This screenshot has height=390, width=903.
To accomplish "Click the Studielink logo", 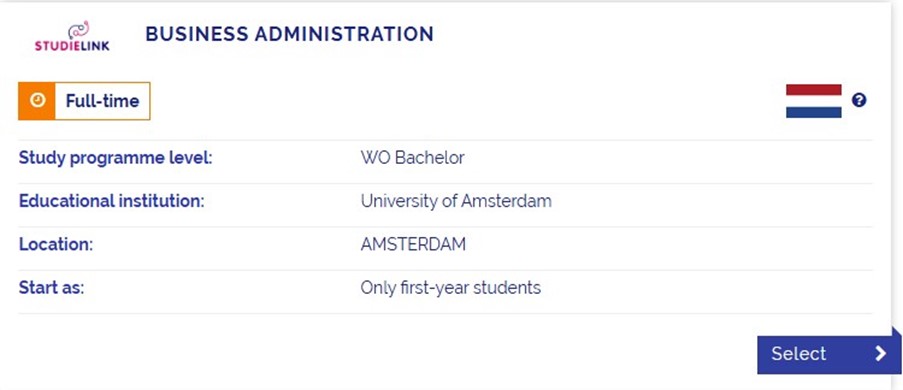I will [72, 36].
